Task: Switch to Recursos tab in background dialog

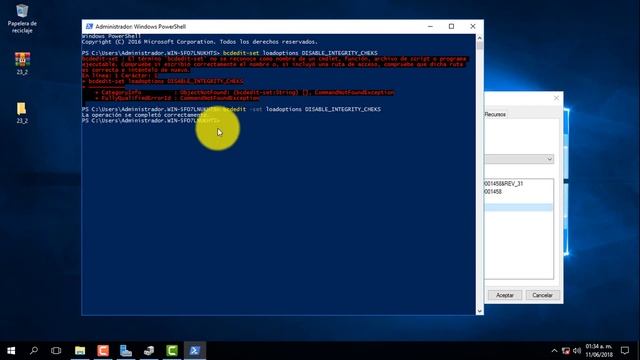Action: (x=495, y=114)
